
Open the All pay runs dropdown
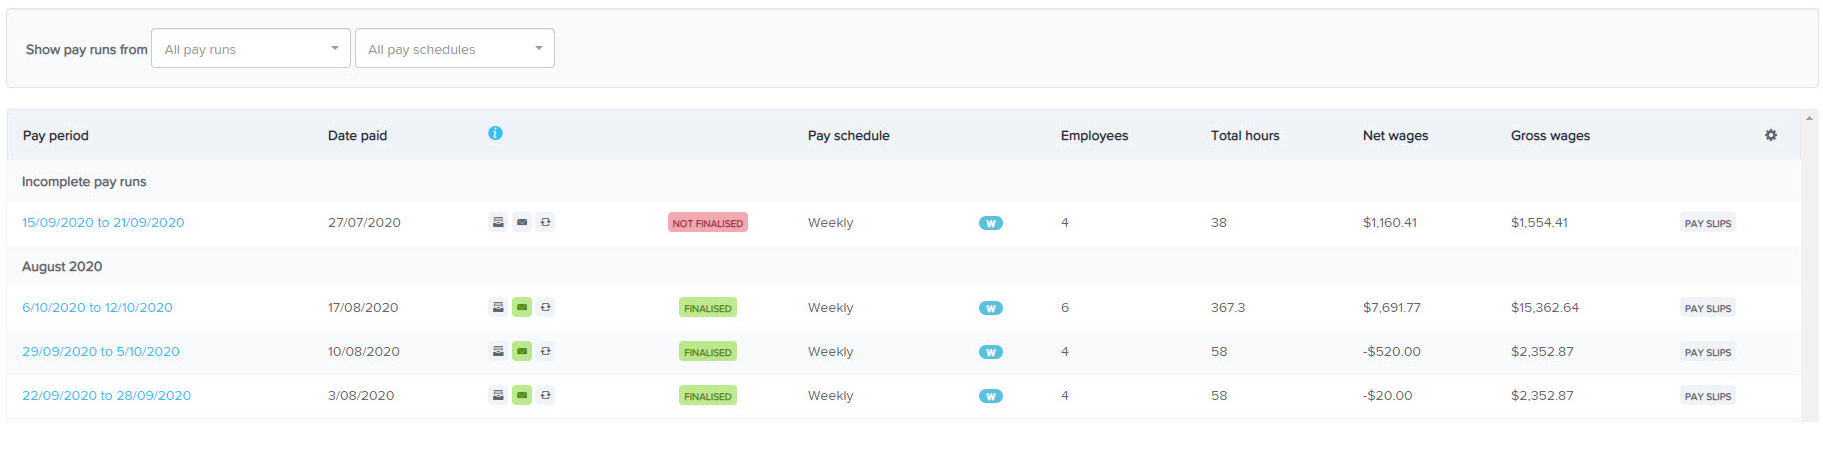tap(251, 48)
